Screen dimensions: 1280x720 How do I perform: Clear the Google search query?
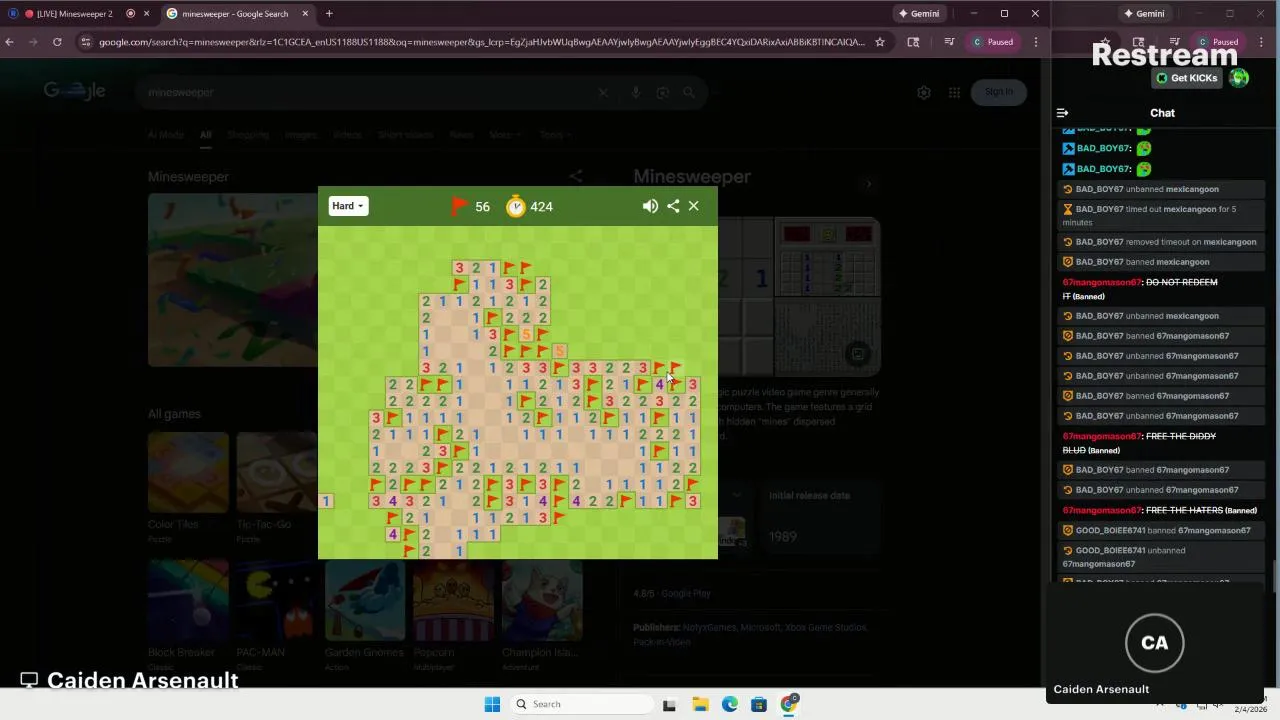(x=603, y=92)
